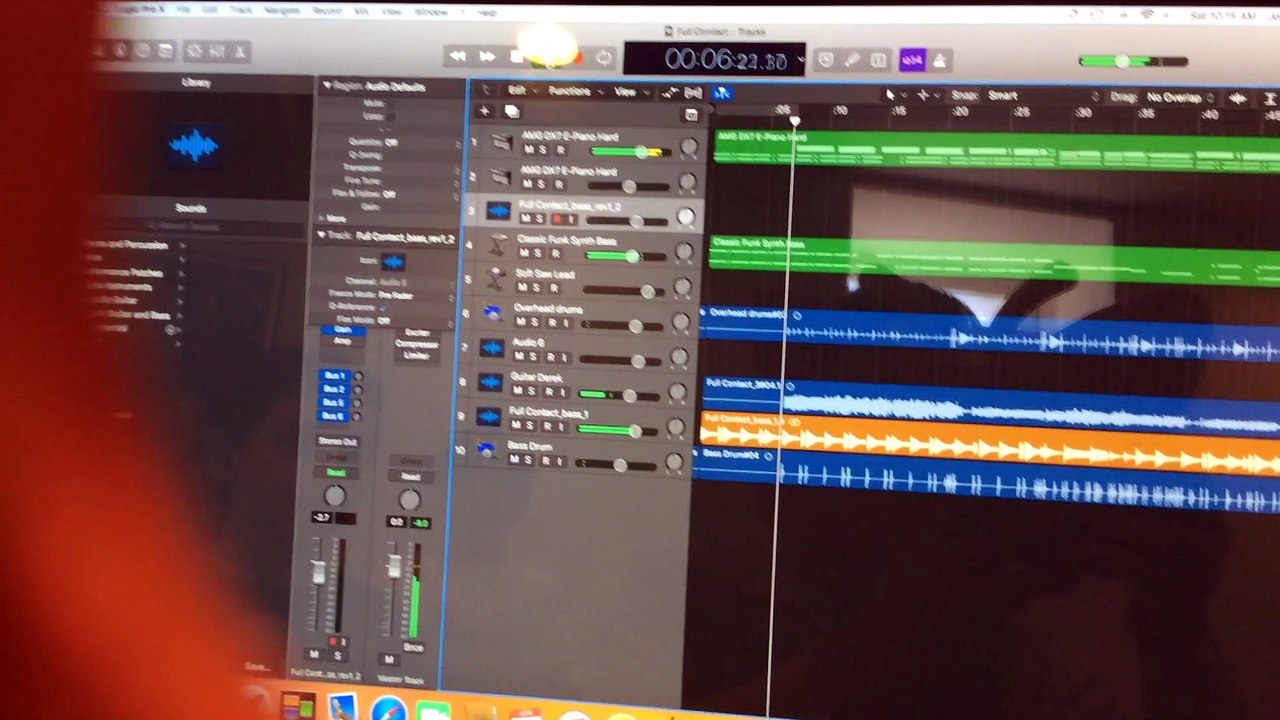Mute the AMS DX7 E-Piano track 1
The height and width of the screenshot is (720, 1280).
[x=528, y=150]
